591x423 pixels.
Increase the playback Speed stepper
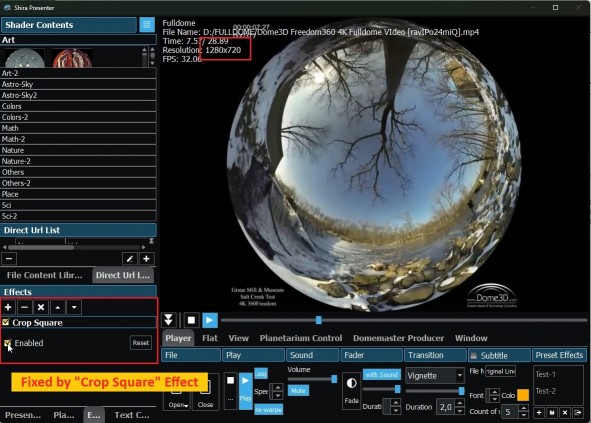tap(278, 388)
